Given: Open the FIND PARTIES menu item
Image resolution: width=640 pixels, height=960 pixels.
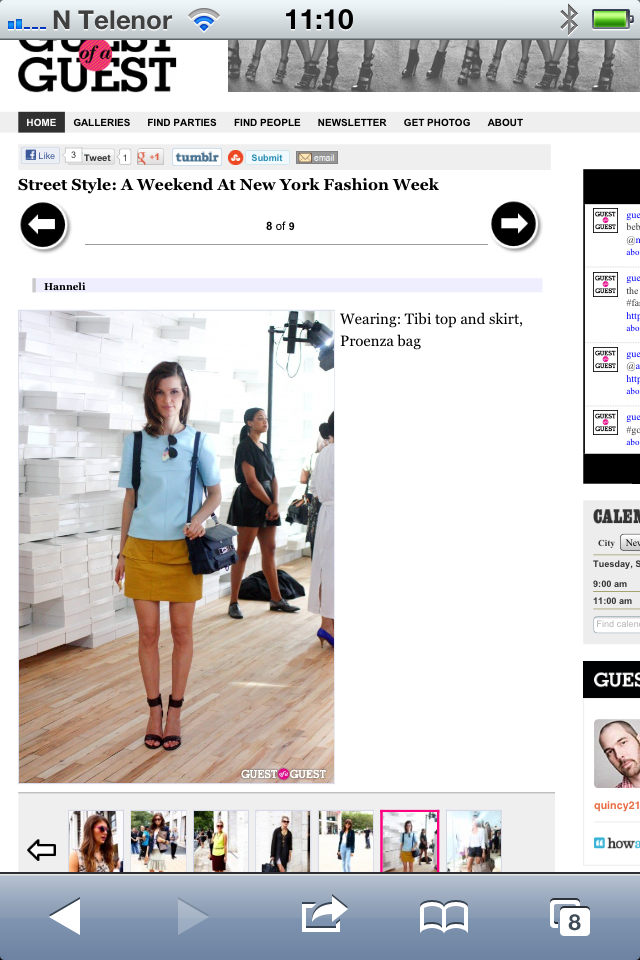Looking at the screenshot, I should pyautogui.click(x=182, y=122).
